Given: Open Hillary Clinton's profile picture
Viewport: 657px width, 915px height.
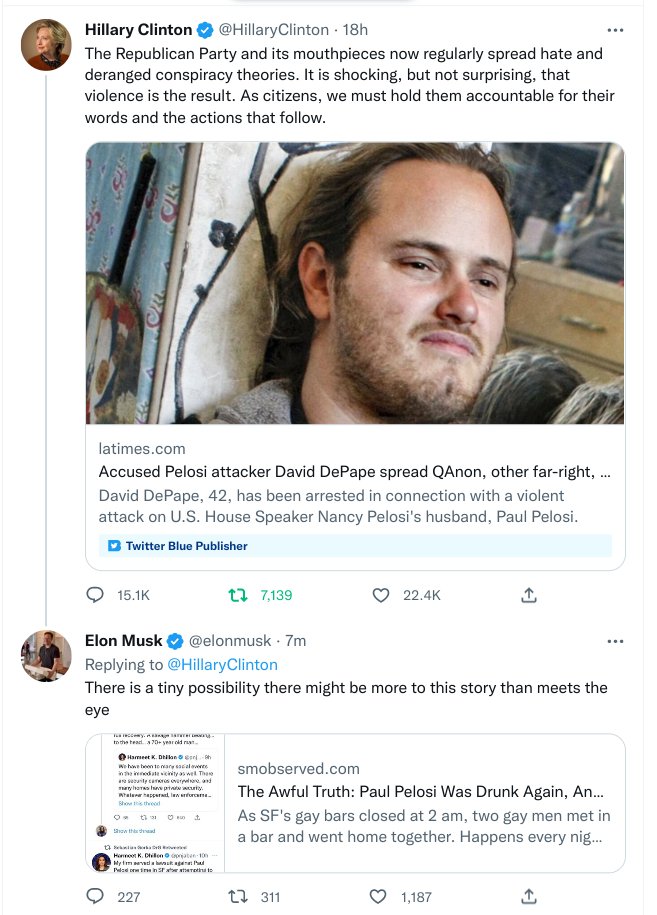Looking at the screenshot, I should tap(46, 45).
